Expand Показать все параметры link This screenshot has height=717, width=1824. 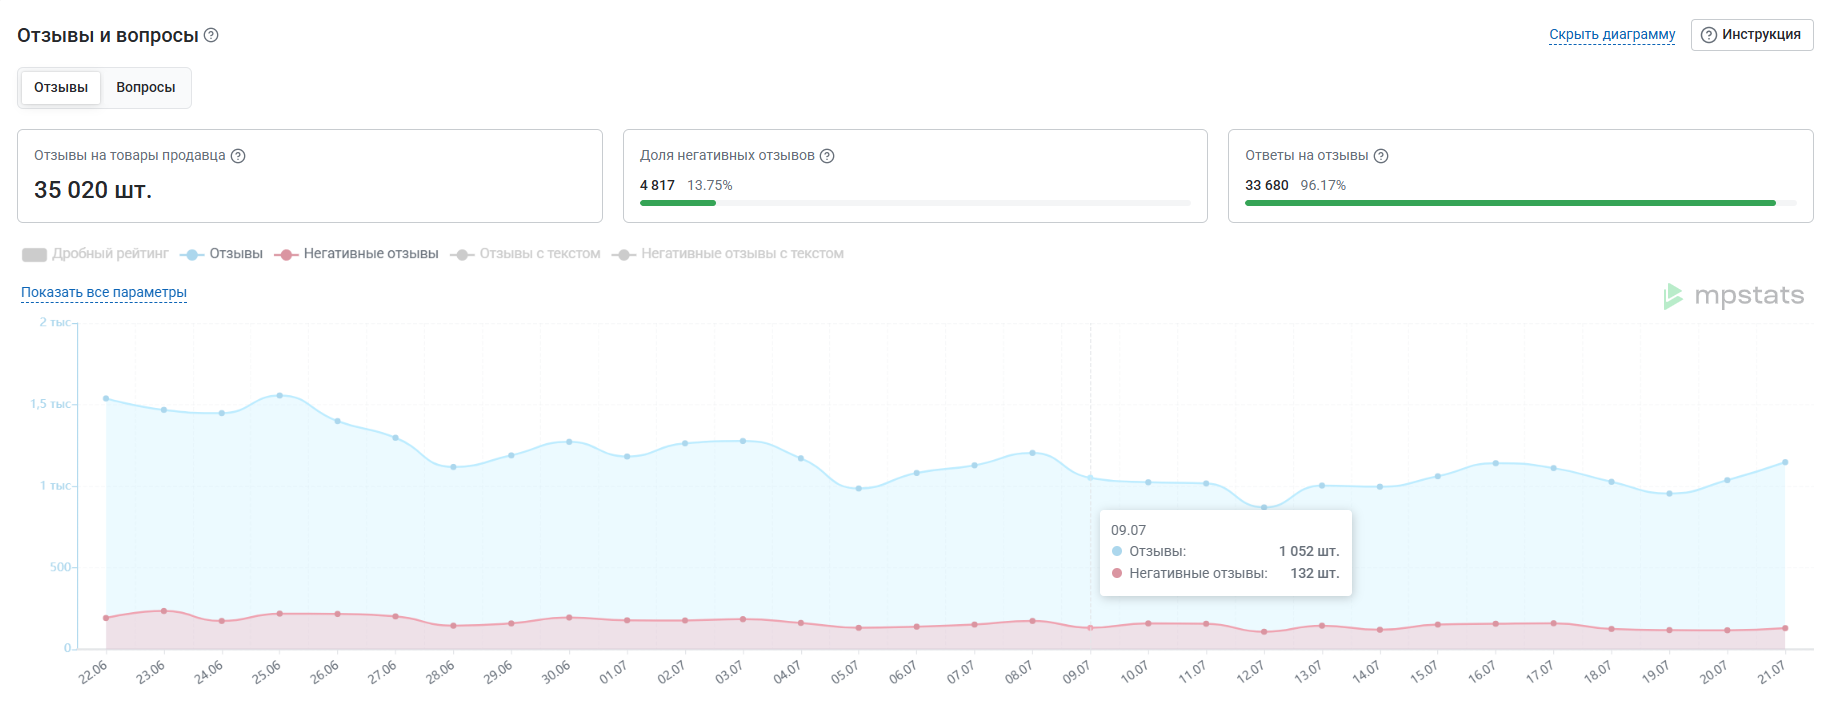tap(104, 293)
